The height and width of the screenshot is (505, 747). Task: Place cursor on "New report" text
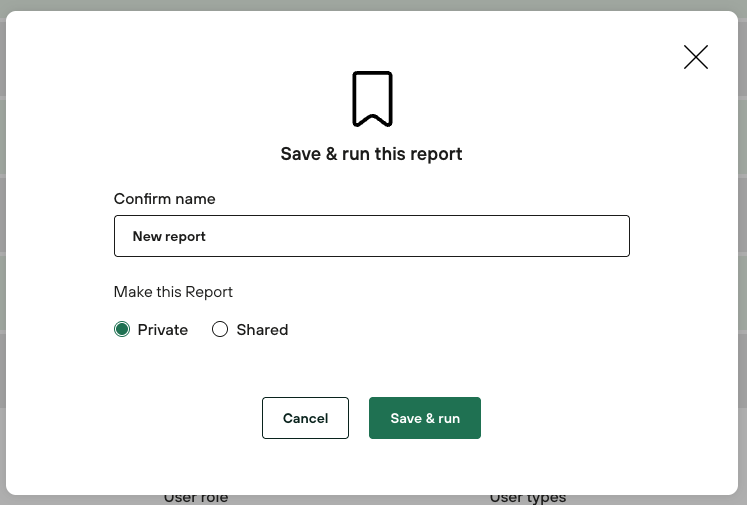(169, 237)
